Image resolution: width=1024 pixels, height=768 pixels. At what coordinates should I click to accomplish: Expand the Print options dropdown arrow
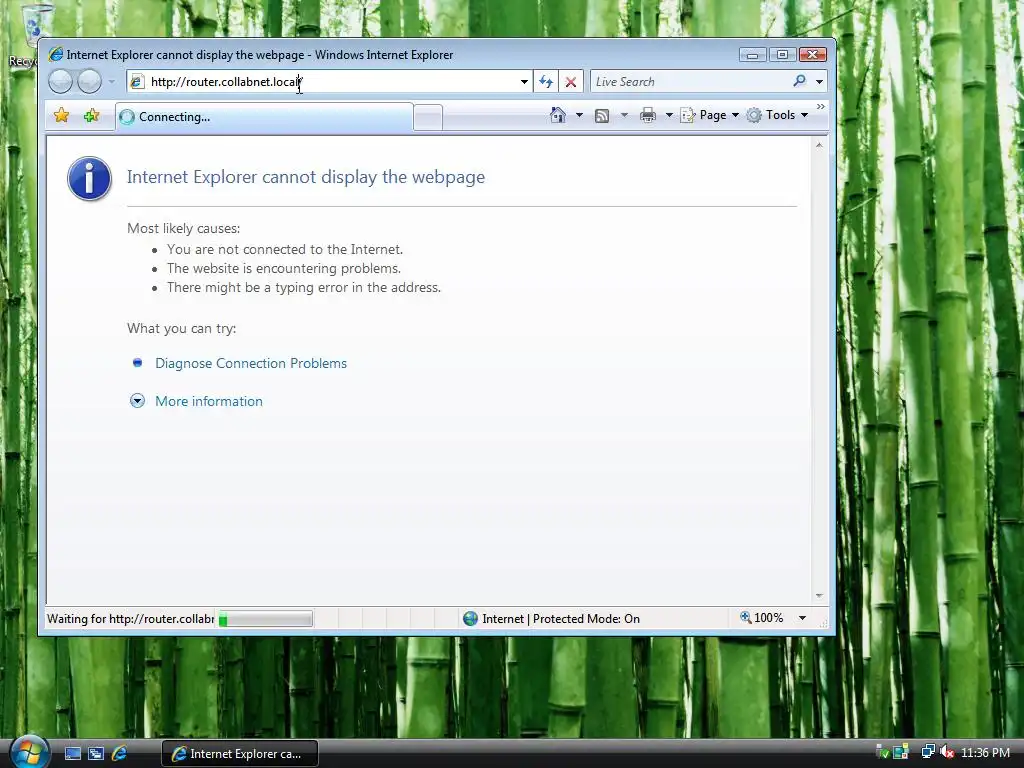[x=669, y=115]
